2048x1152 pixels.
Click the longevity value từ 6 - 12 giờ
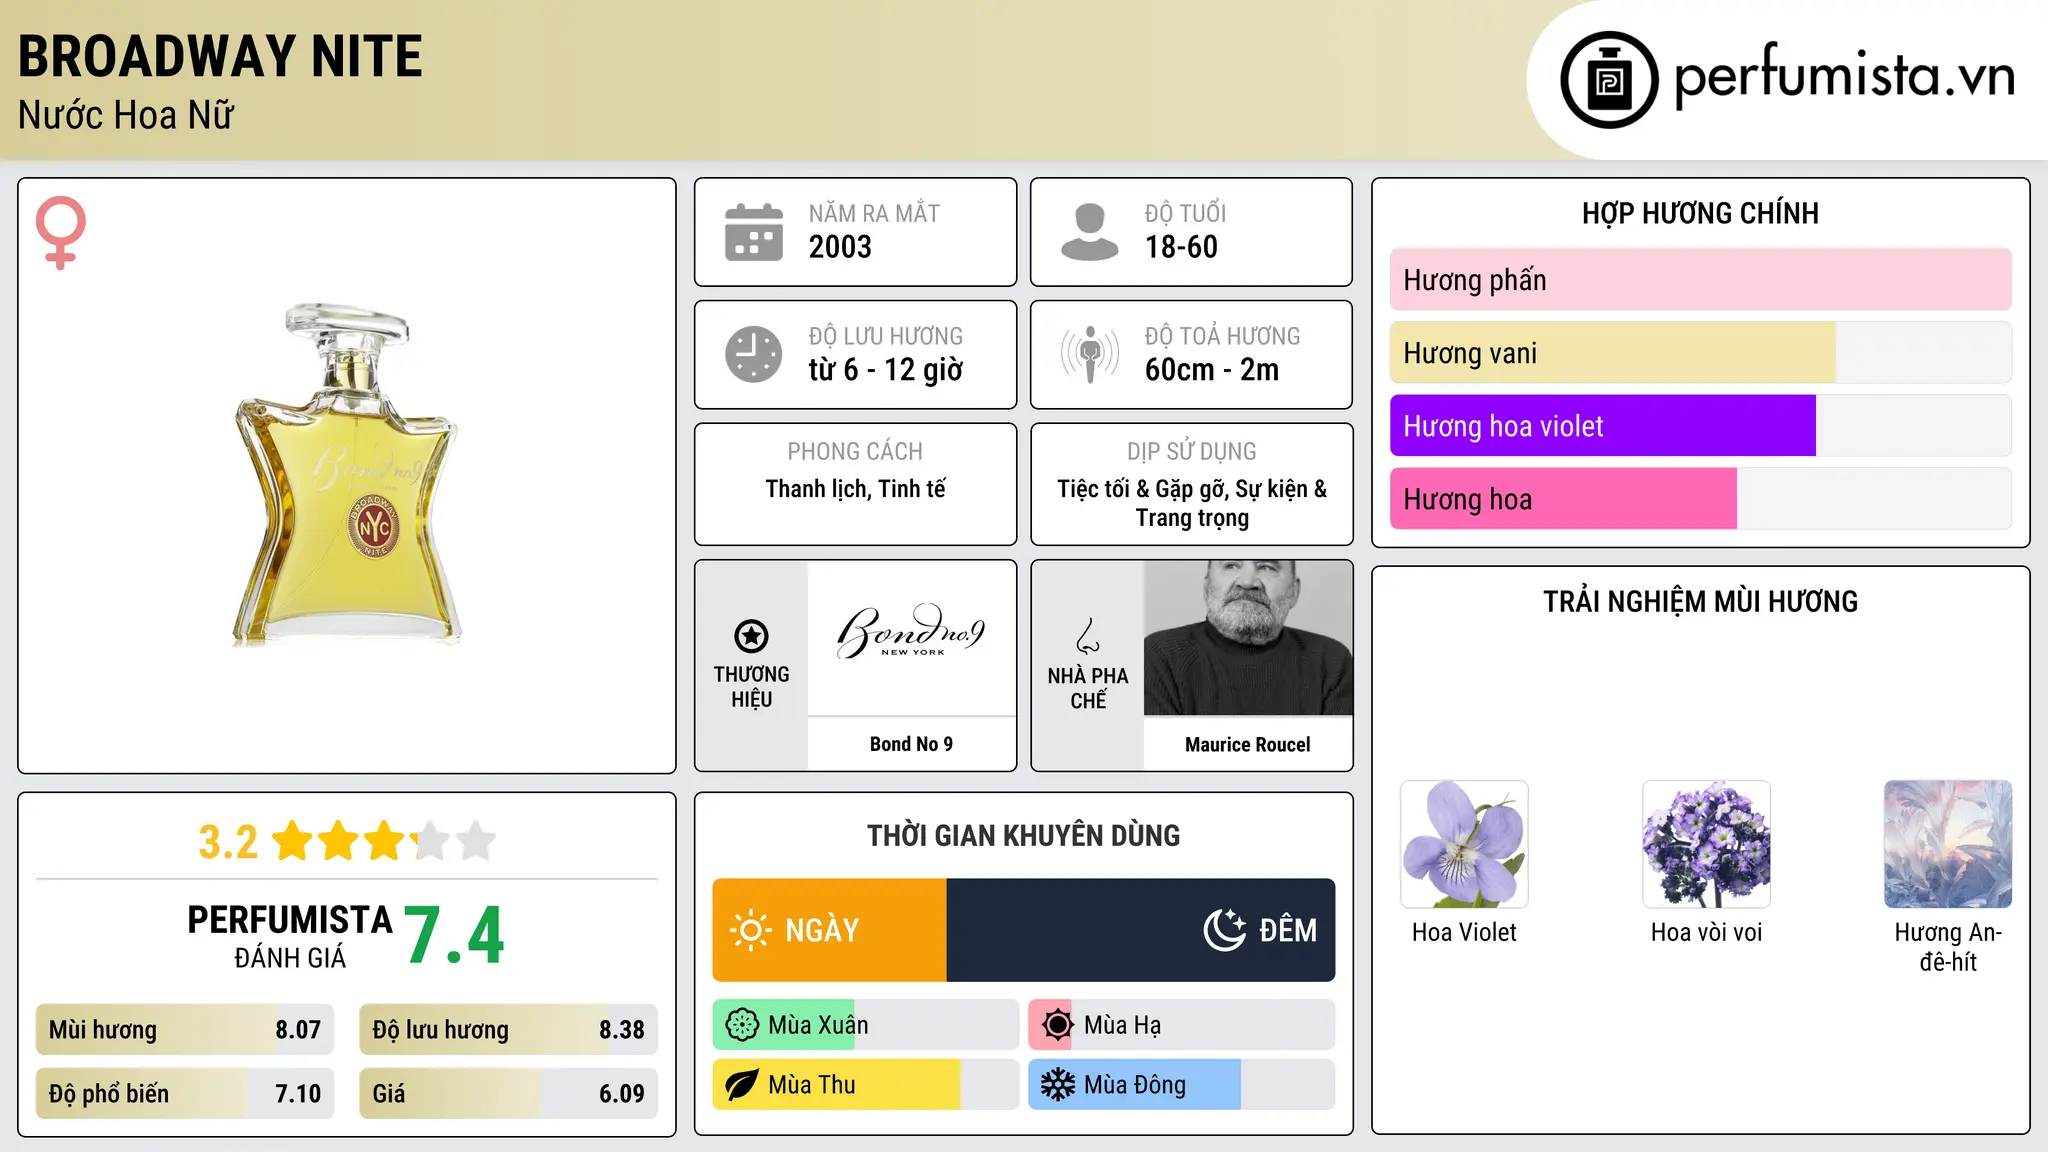pyautogui.click(x=886, y=370)
